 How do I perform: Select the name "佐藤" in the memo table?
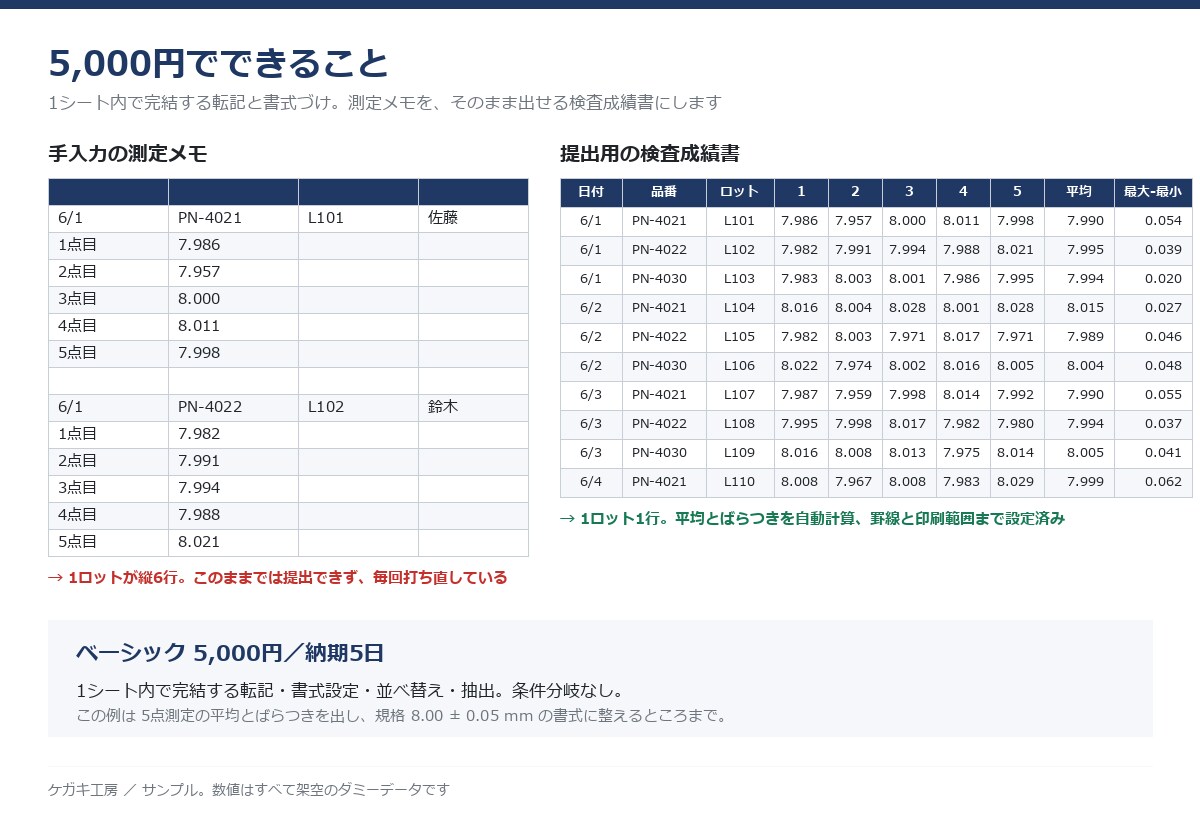[x=443, y=218]
